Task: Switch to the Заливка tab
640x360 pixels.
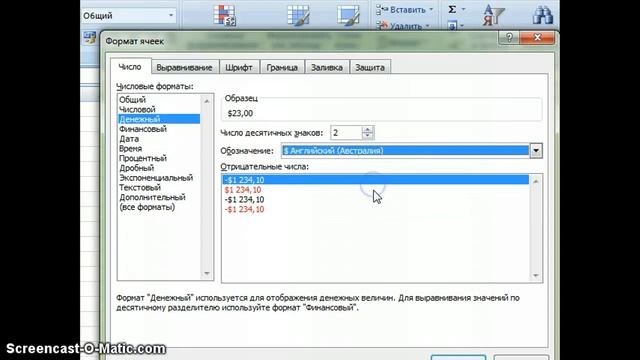Action: (327, 67)
